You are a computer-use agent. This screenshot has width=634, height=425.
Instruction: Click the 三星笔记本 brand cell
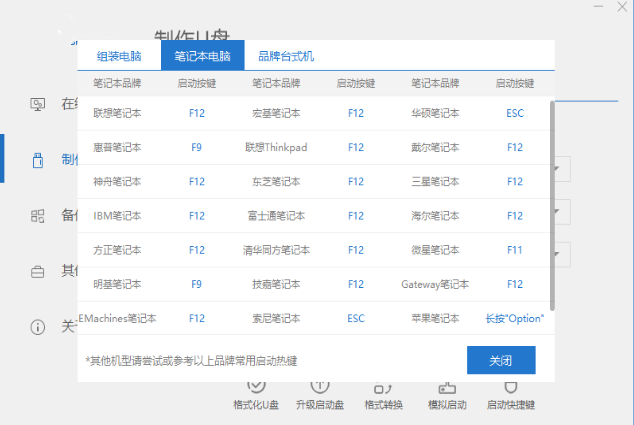point(435,182)
